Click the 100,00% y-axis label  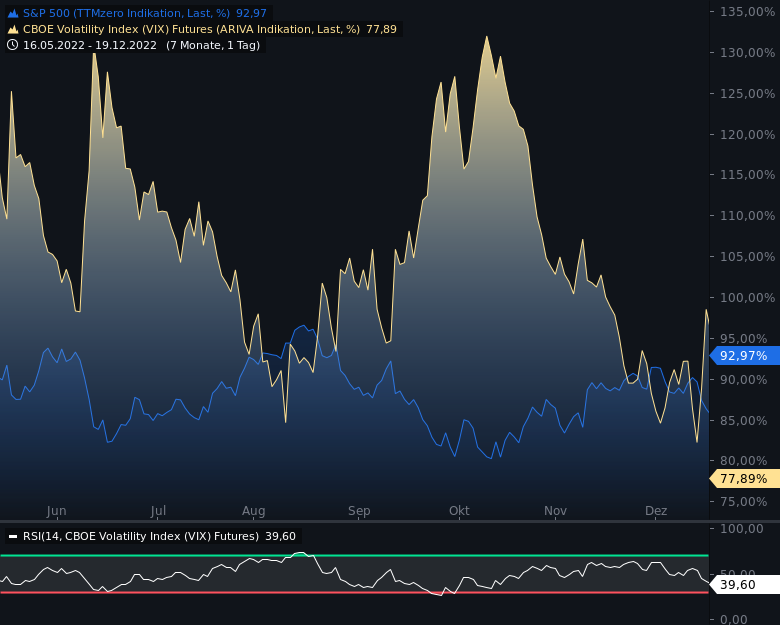tap(743, 298)
